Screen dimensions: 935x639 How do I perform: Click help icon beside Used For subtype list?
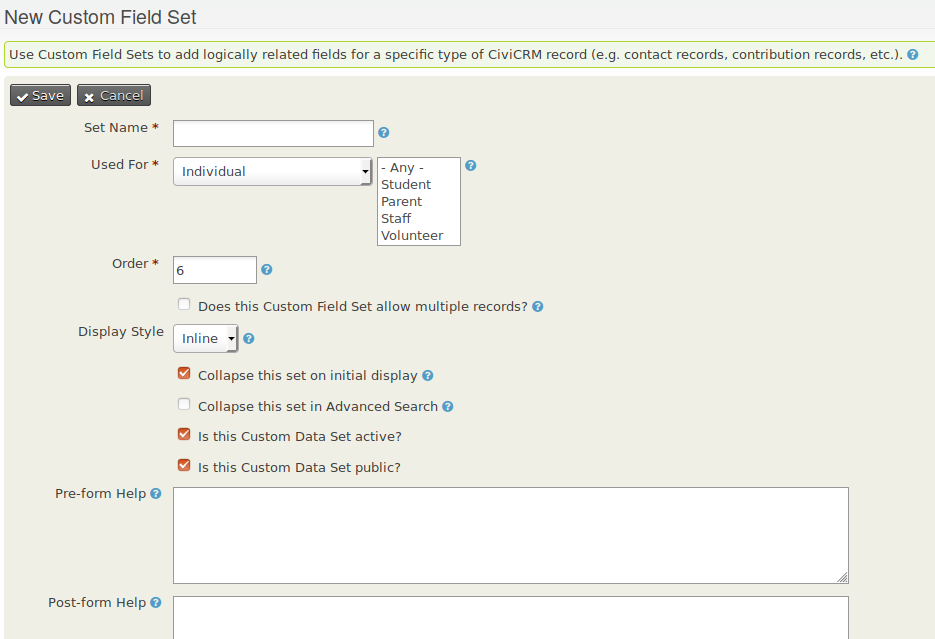click(x=471, y=166)
